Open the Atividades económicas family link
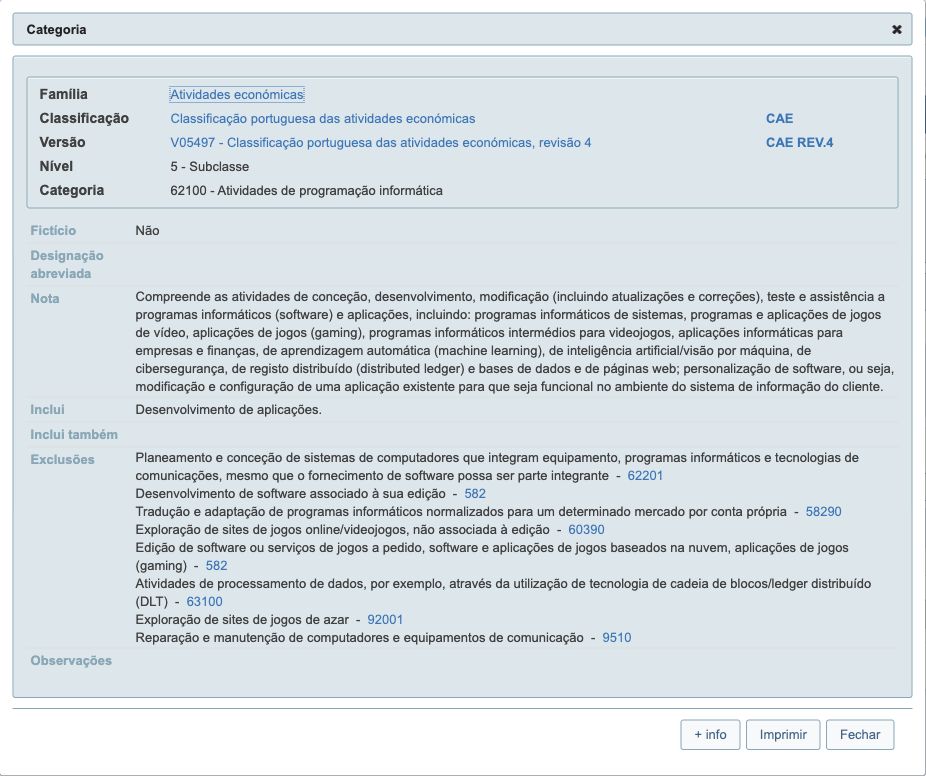This screenshot has width=926, height=776. pos(237,94)
